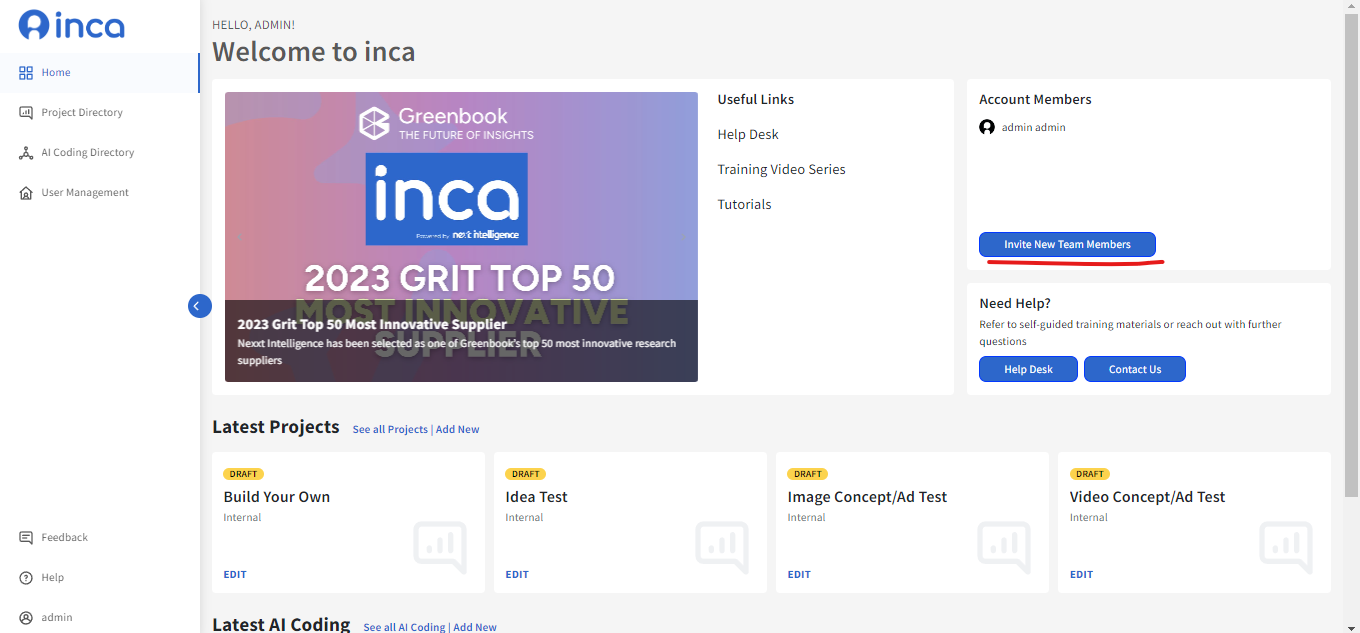
Task: Click the admin admin member name
Action: pos(1033,127)
